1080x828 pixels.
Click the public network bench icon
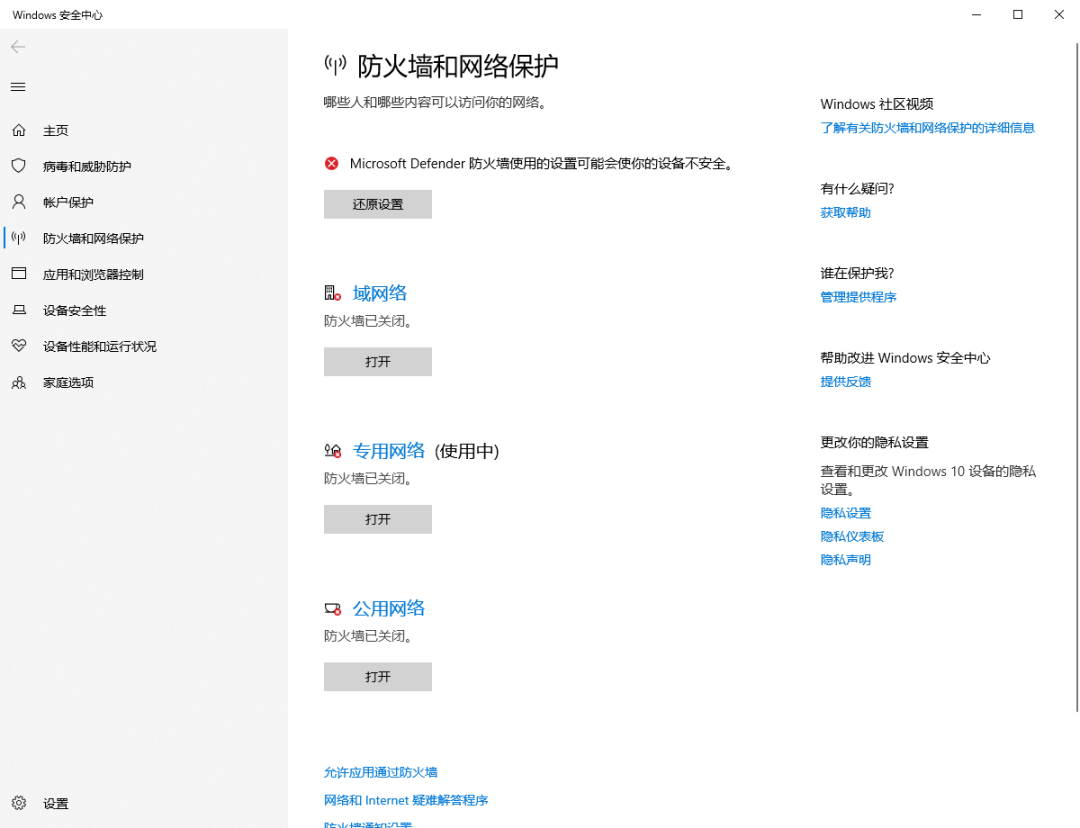(333, 608)
